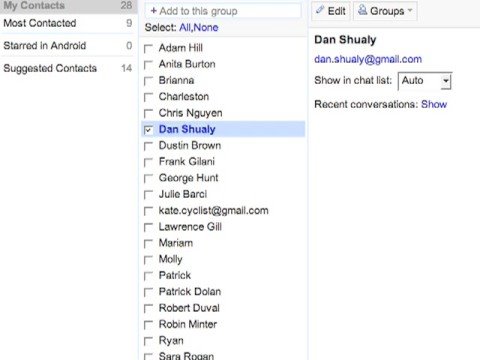Select contact name Patrick Dolan

(x=190, y=292)
